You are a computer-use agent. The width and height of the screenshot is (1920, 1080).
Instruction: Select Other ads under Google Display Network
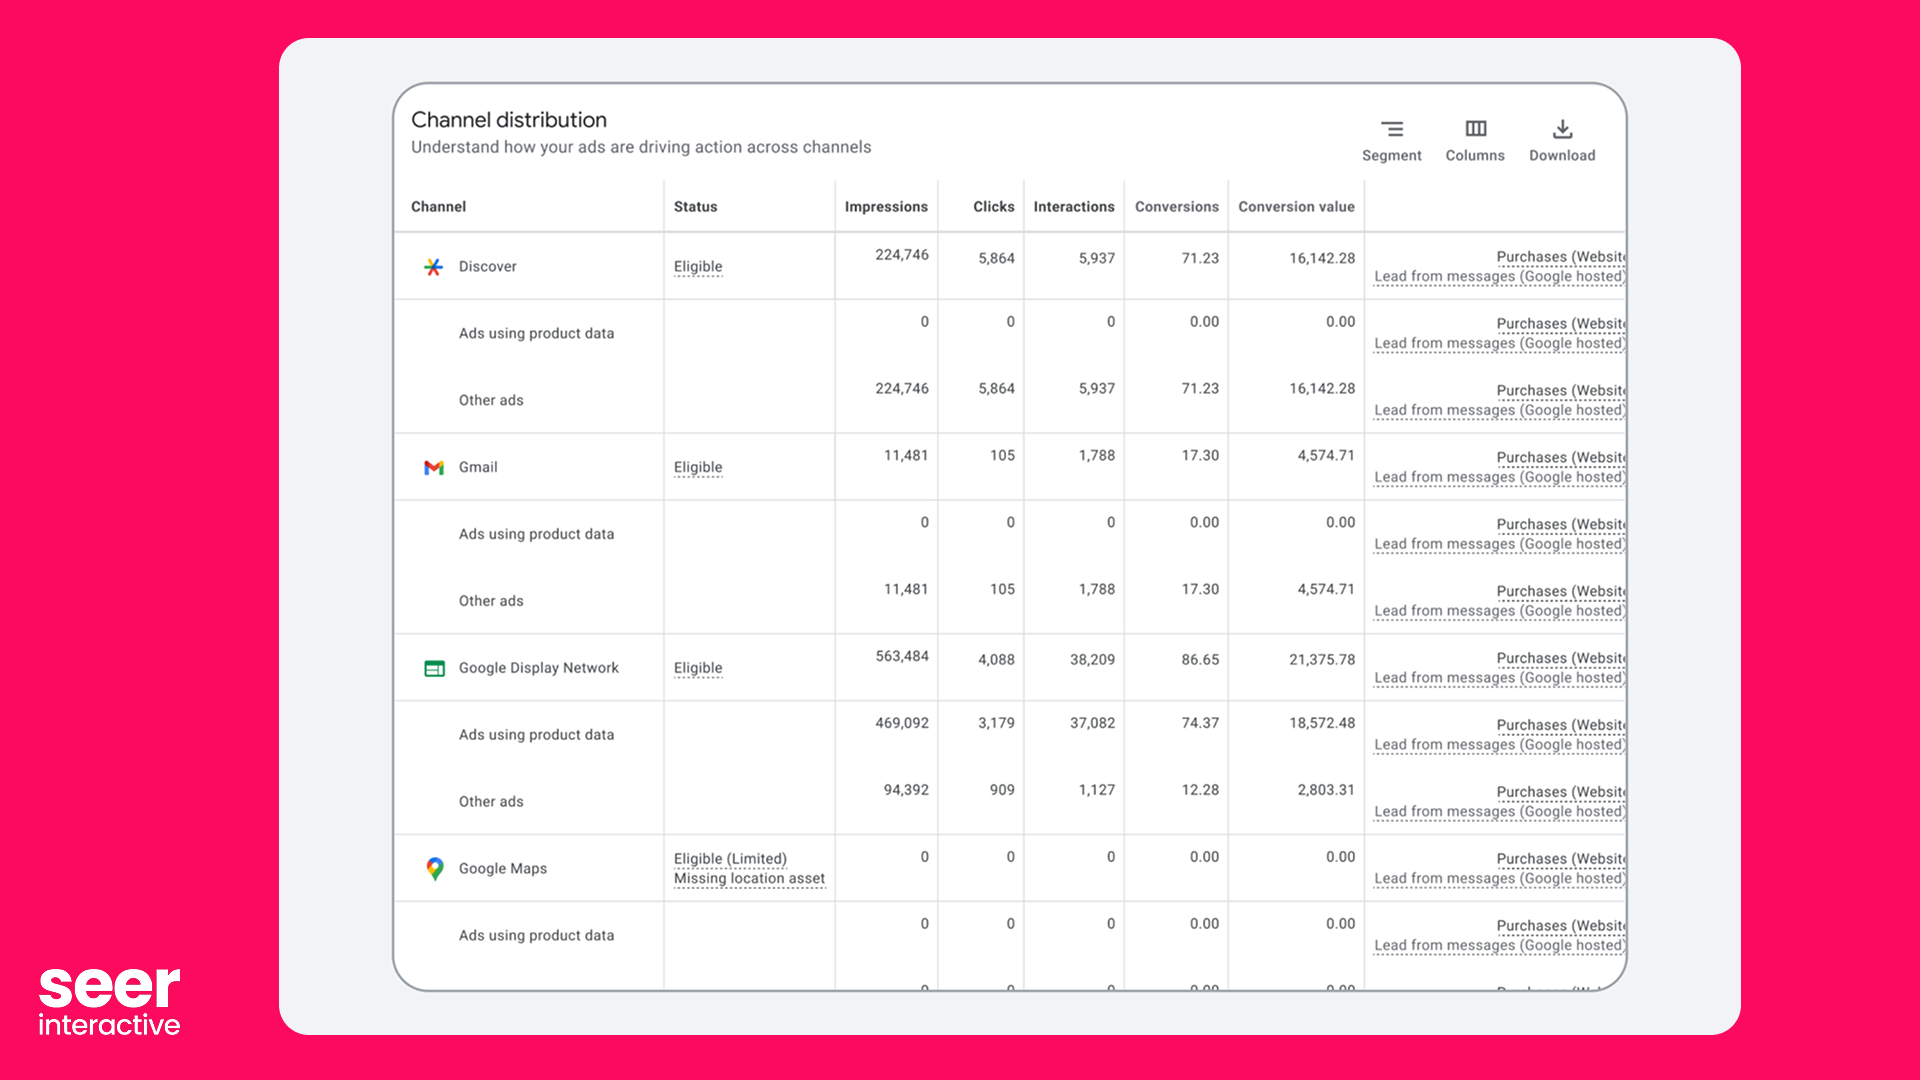click(x=491, y=802)
